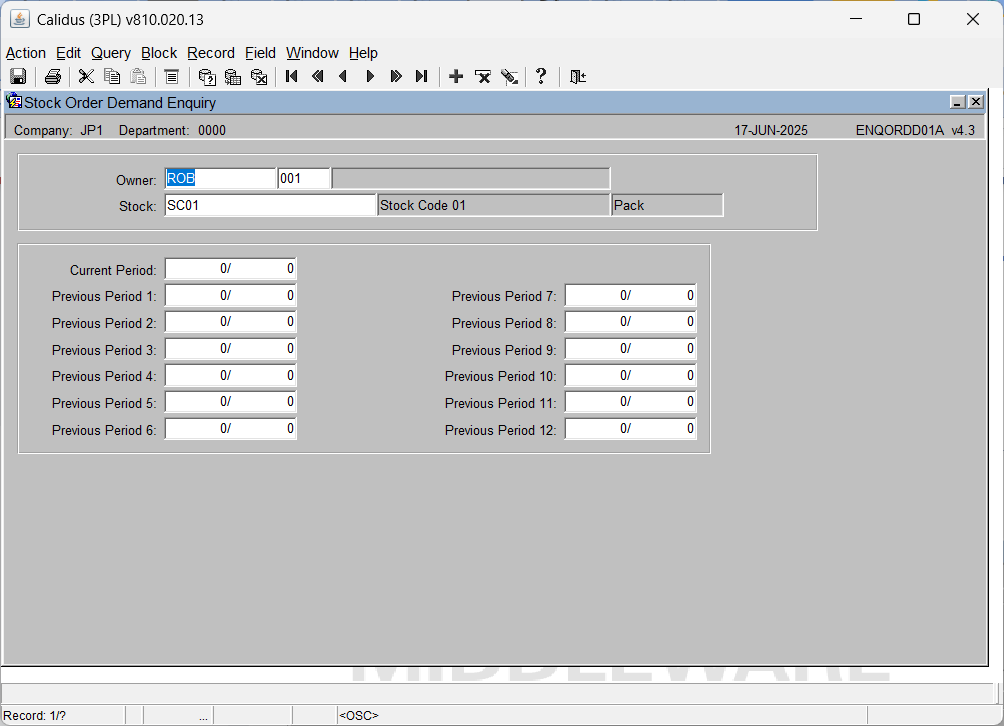
Task: Click the Insert Record plus icon
Action: 456,77
